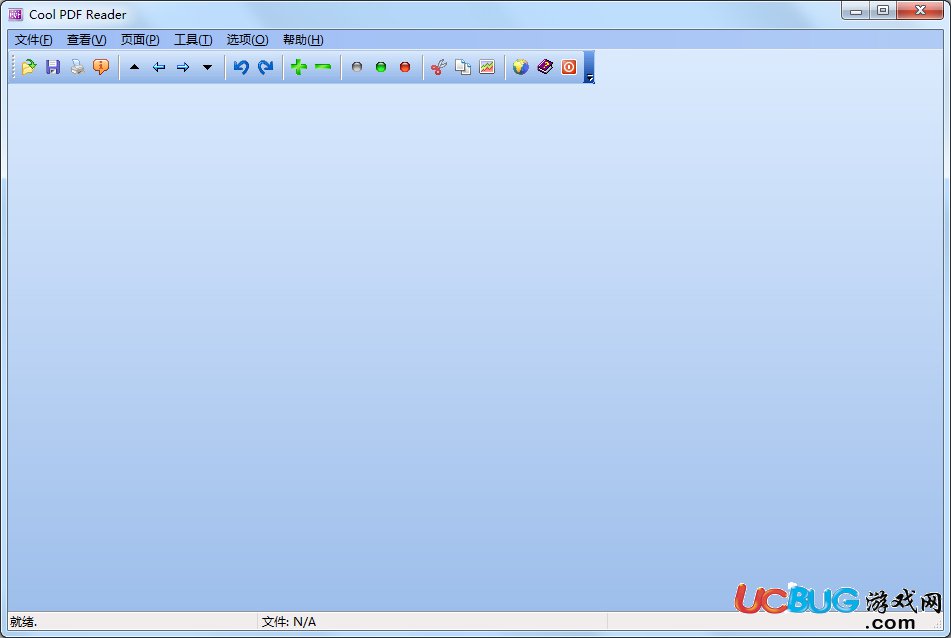Rotate counterclockwise with blue left curved arrow

pyautogui.click(x=241, y=67)
